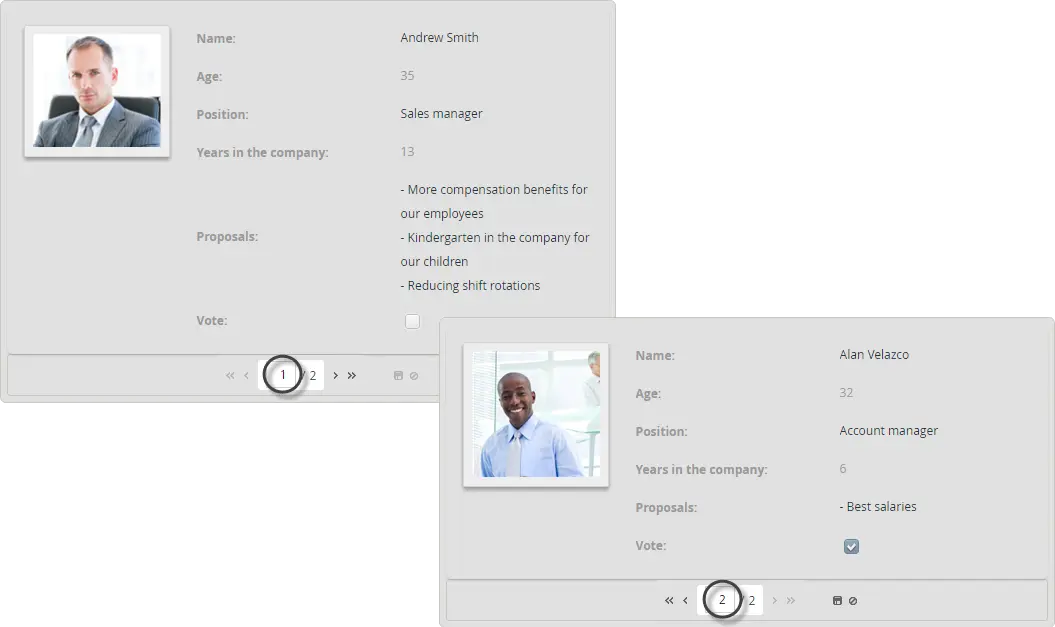Go to previous record in Andrew Smith pager
This screenshot has width=1055, height=627.
click(246, 375)
